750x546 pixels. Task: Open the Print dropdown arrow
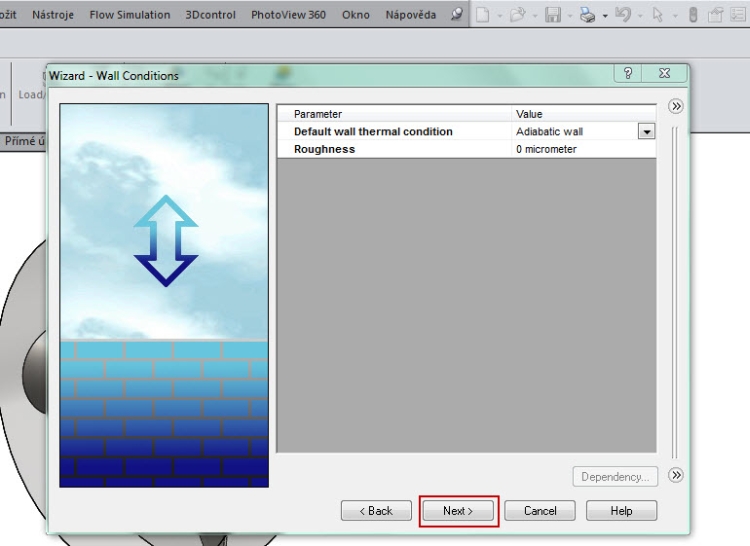click(605, 16)
